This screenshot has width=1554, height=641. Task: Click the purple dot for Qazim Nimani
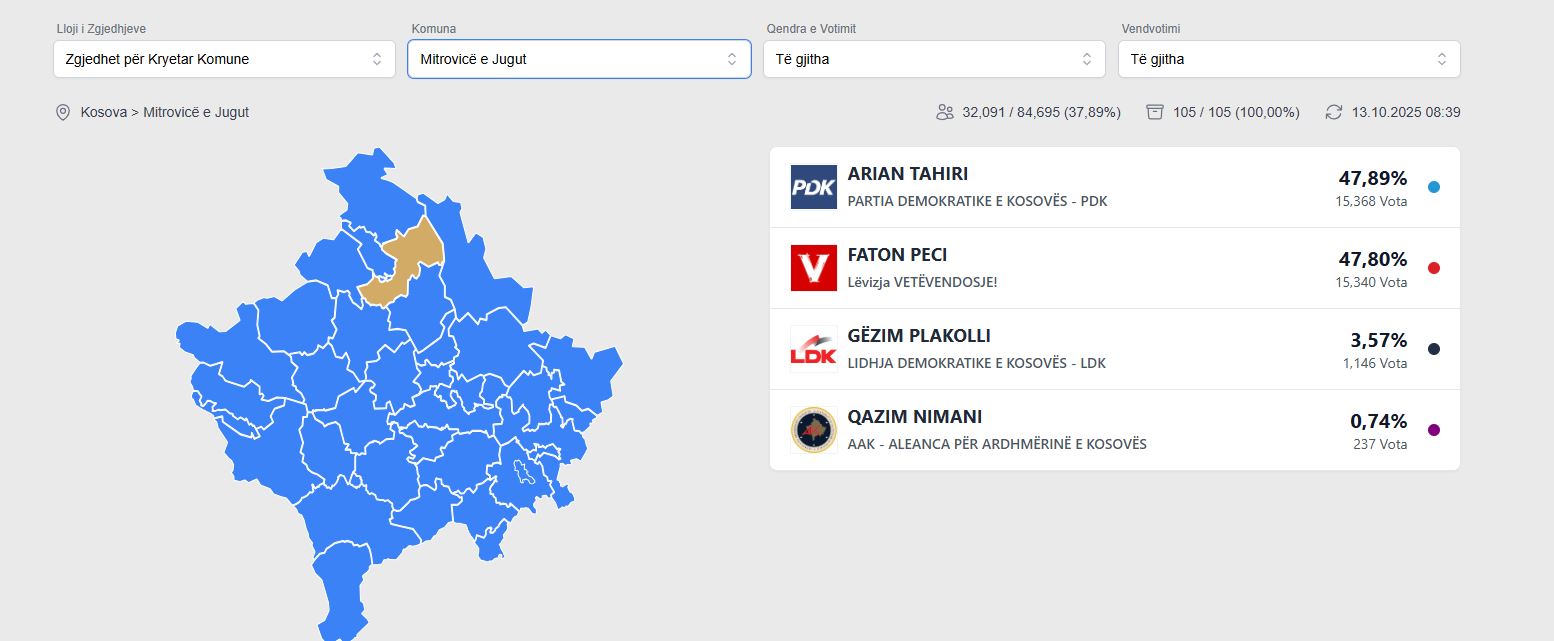point(1433,430)
